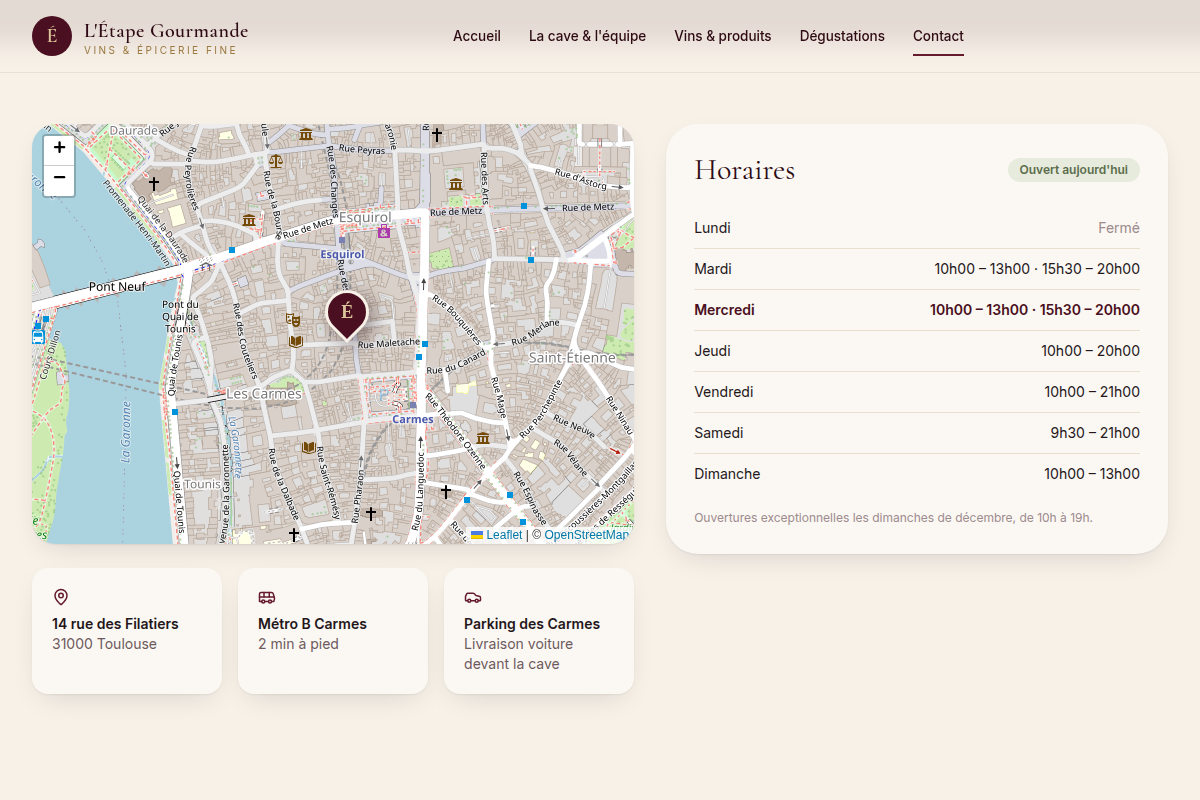
Task: Click the Horaires heading
Action: (745, 170)
